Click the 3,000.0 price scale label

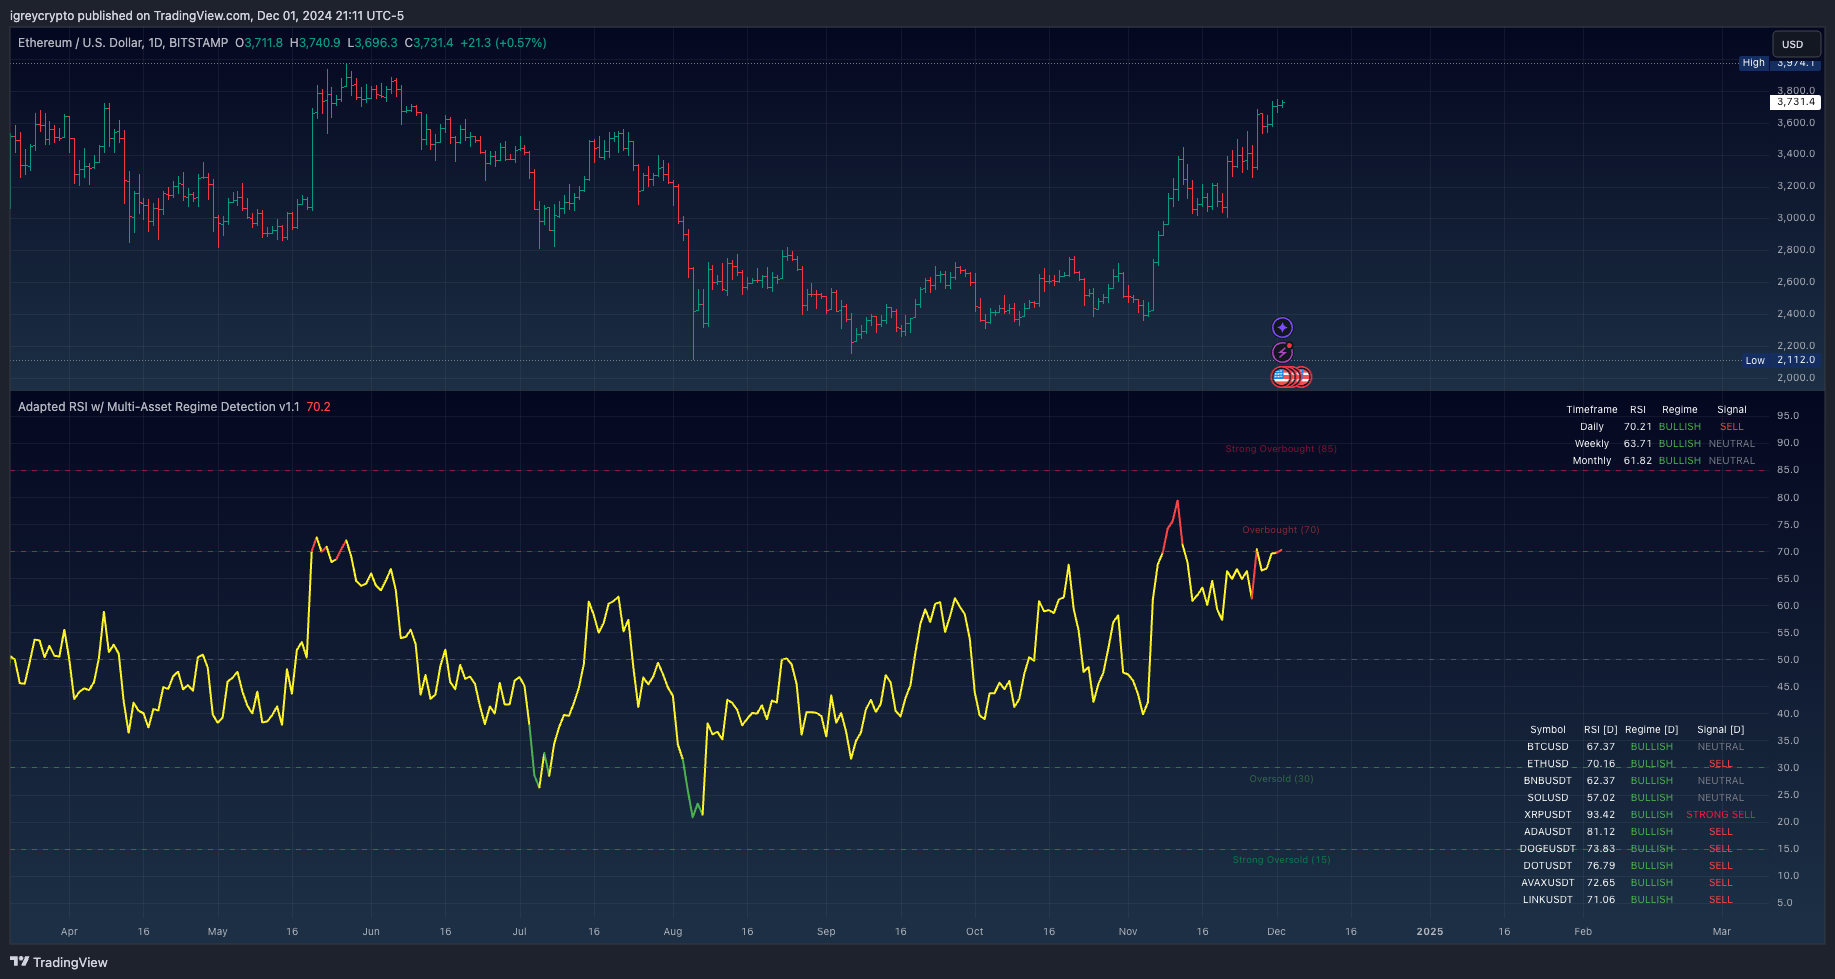pyautogui.click(x=1796, y=218)
